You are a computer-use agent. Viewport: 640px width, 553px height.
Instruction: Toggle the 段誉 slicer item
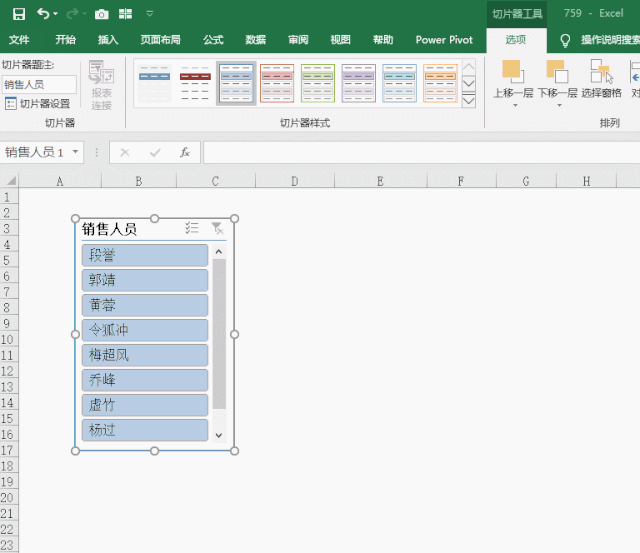coord(145,255)
